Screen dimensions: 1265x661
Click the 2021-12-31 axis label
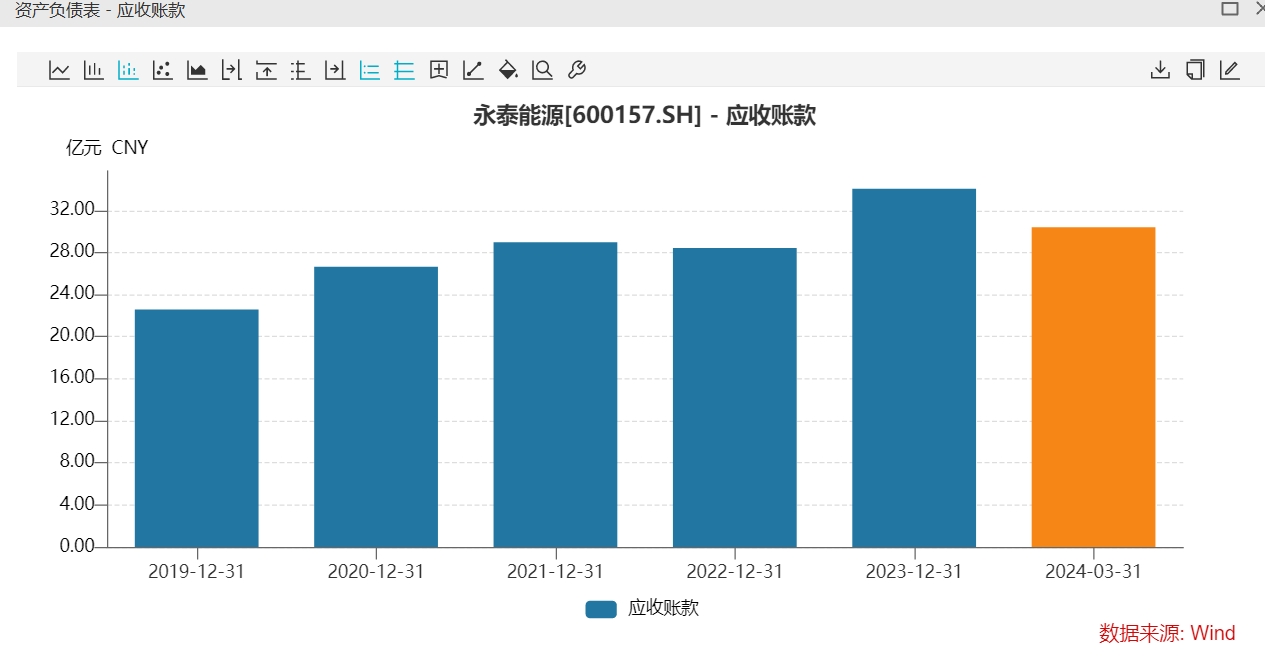pos(555,572)
